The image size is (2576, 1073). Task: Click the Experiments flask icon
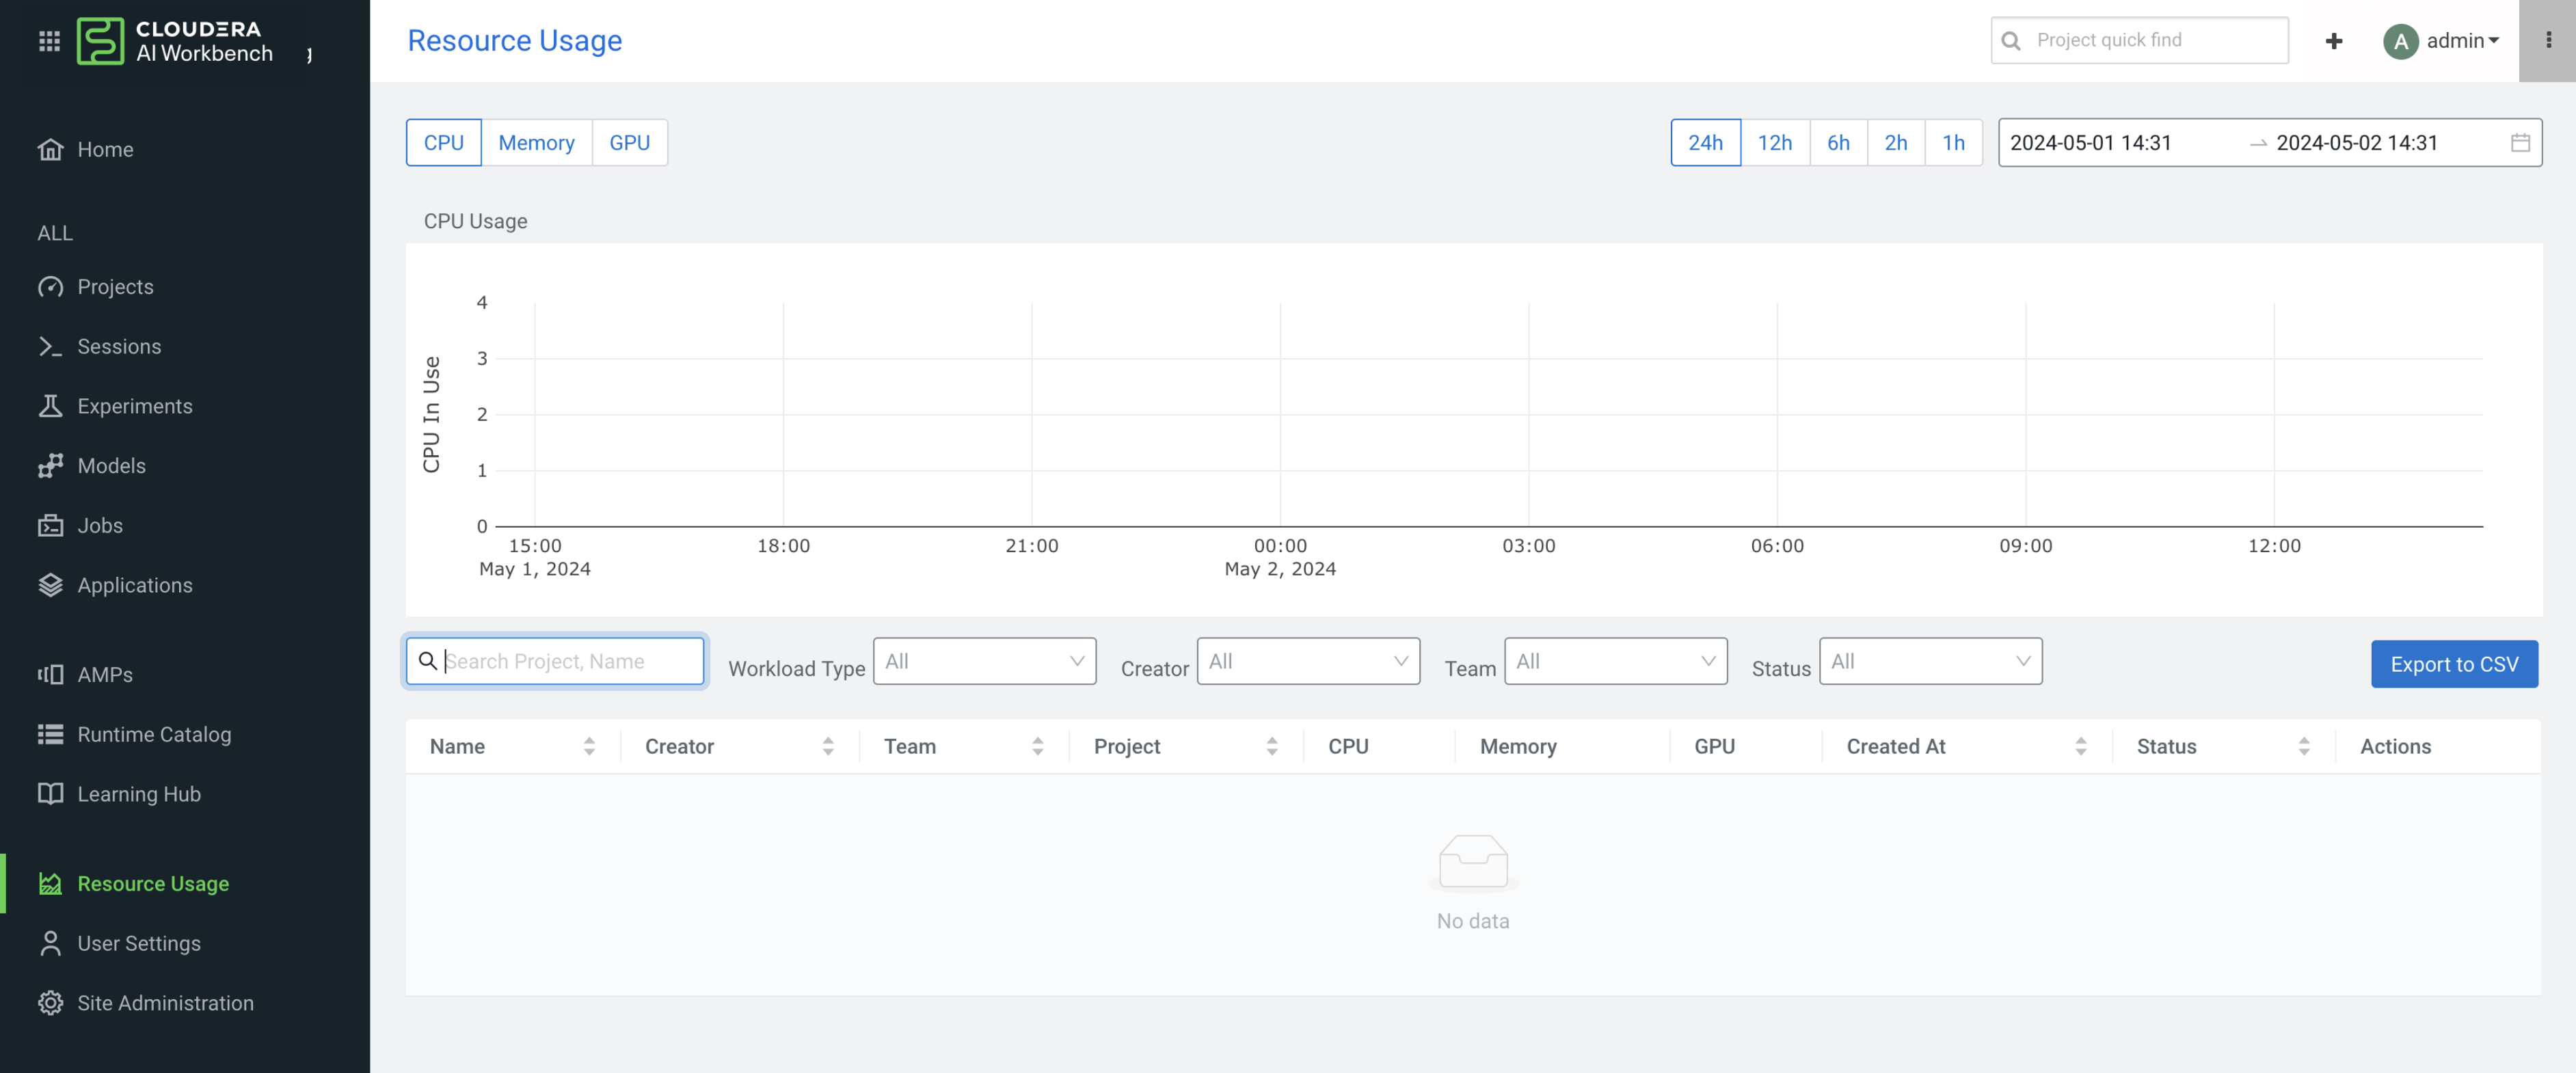tap(50, 406)
